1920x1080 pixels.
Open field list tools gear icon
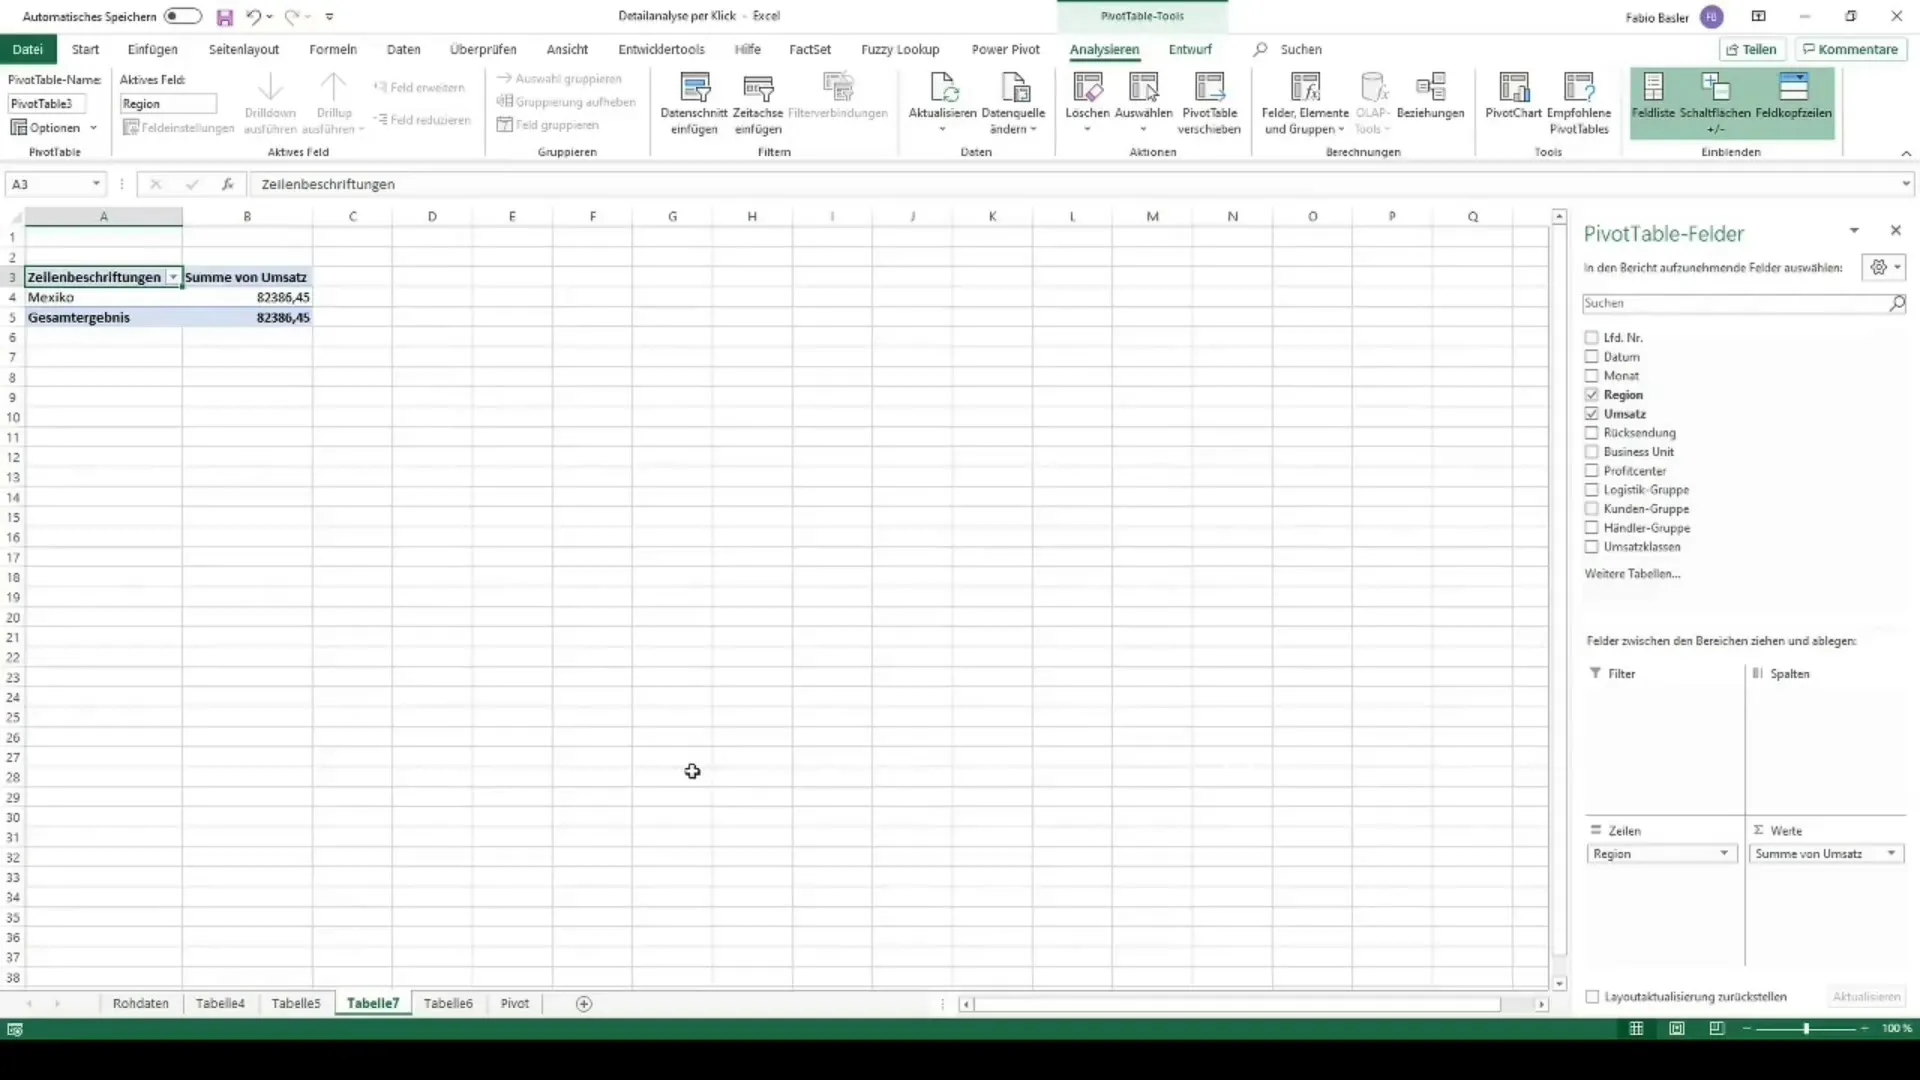pyautogui.click(x=1884, y=267)
